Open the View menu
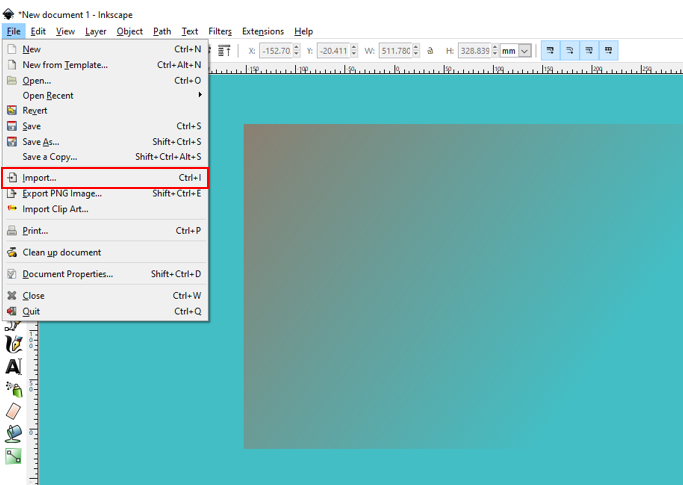The height and width of the screenshot is (485, 683). (65, 31)
